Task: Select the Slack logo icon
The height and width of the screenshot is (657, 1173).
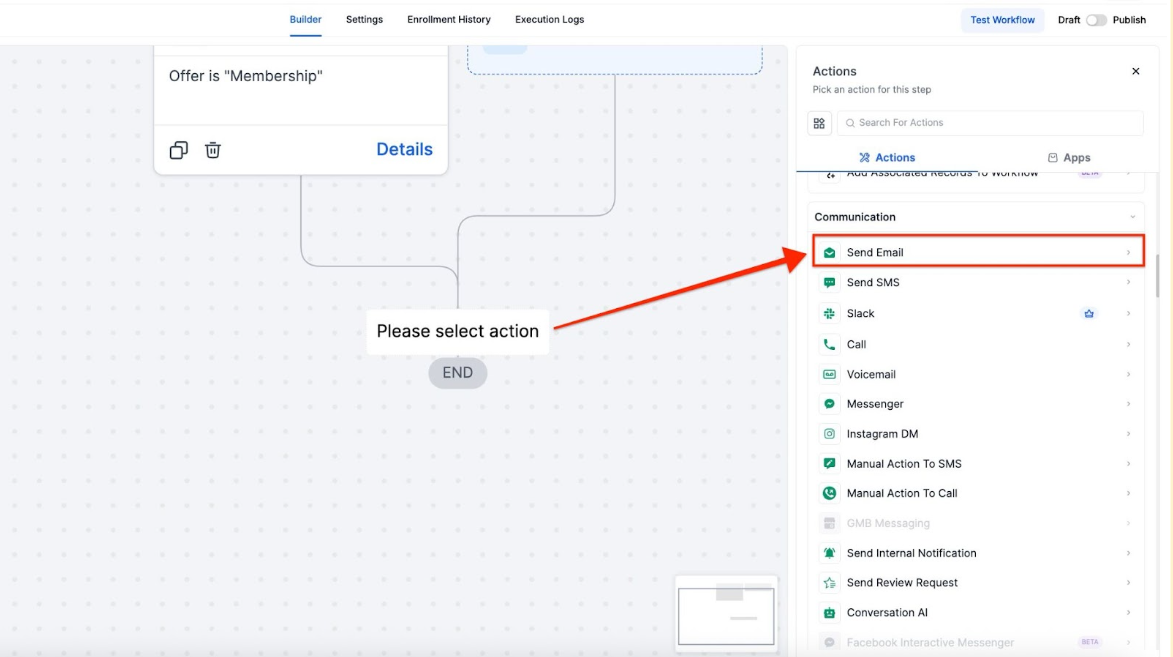Action: click(x=829, y=314)
